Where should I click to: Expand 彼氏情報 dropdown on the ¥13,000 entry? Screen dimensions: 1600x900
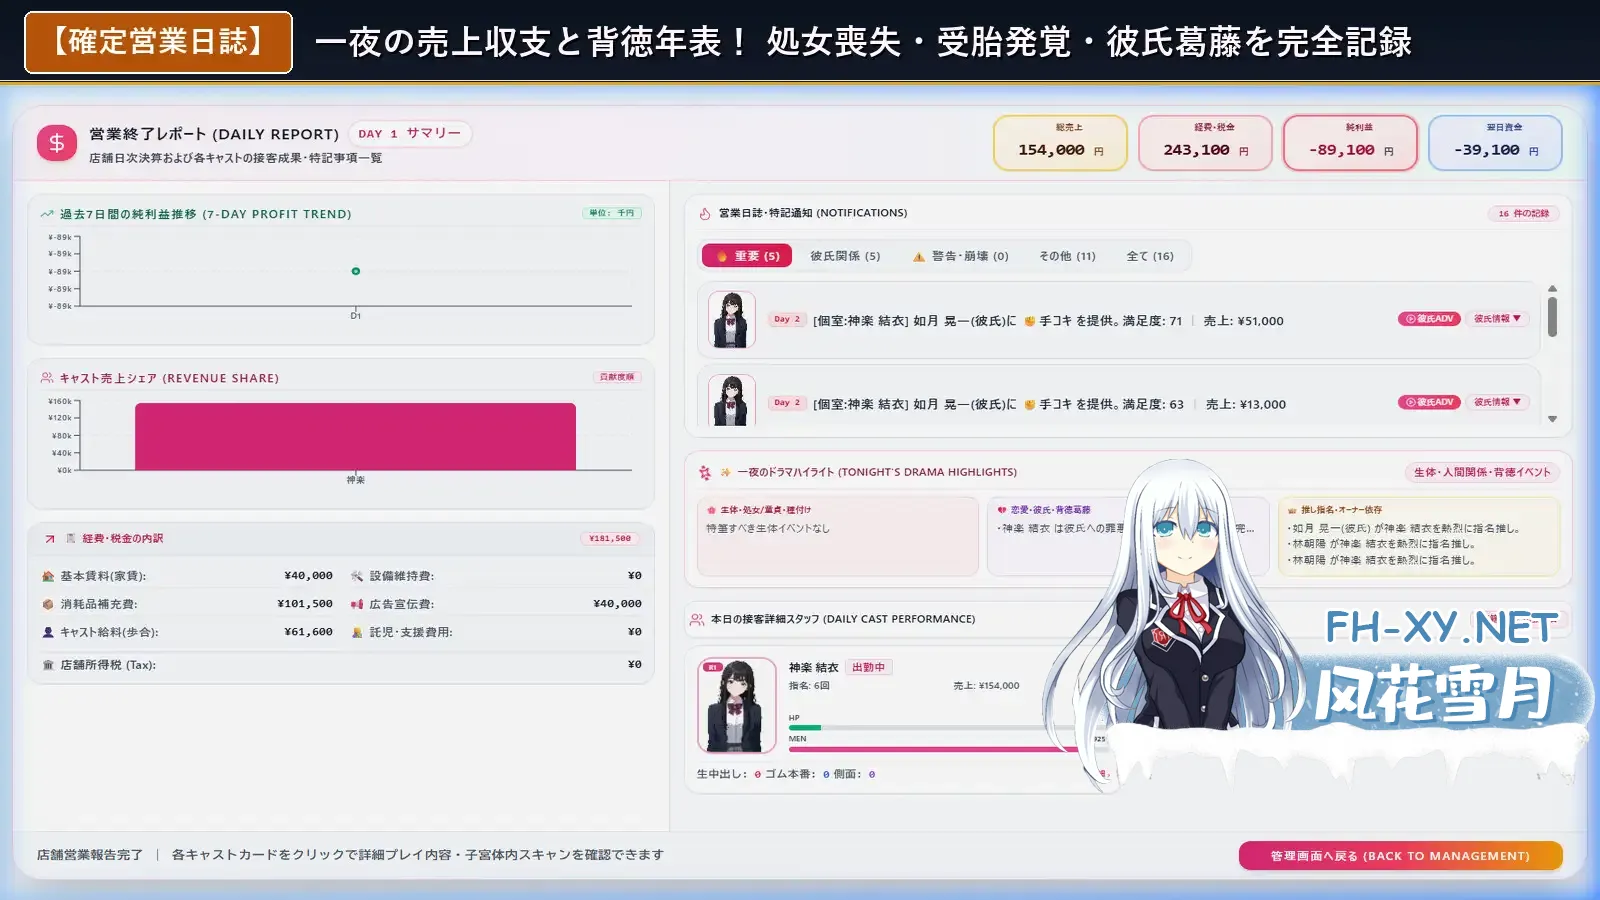pos(1497,402)
